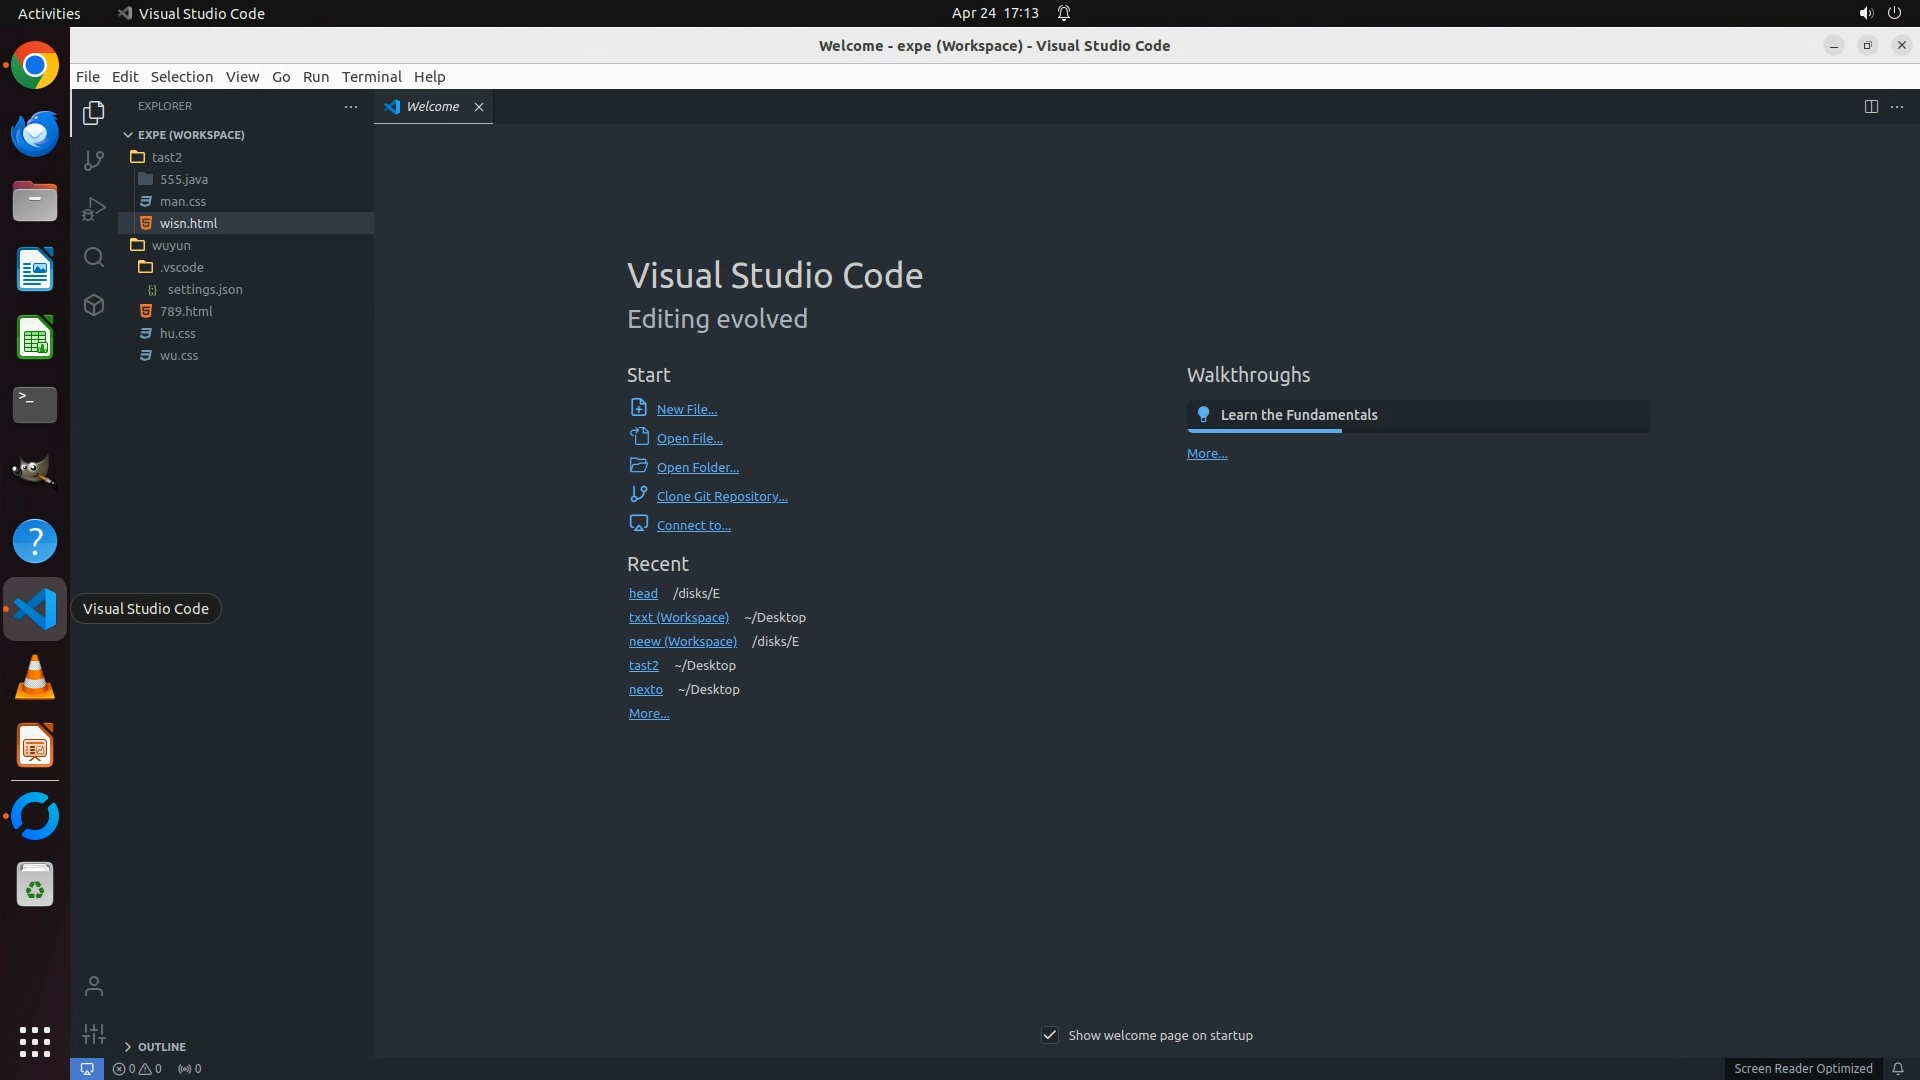The height and width of the screenshot is (1080, 1920).
Task: Open the Source Control view
Action: (94, 161)
